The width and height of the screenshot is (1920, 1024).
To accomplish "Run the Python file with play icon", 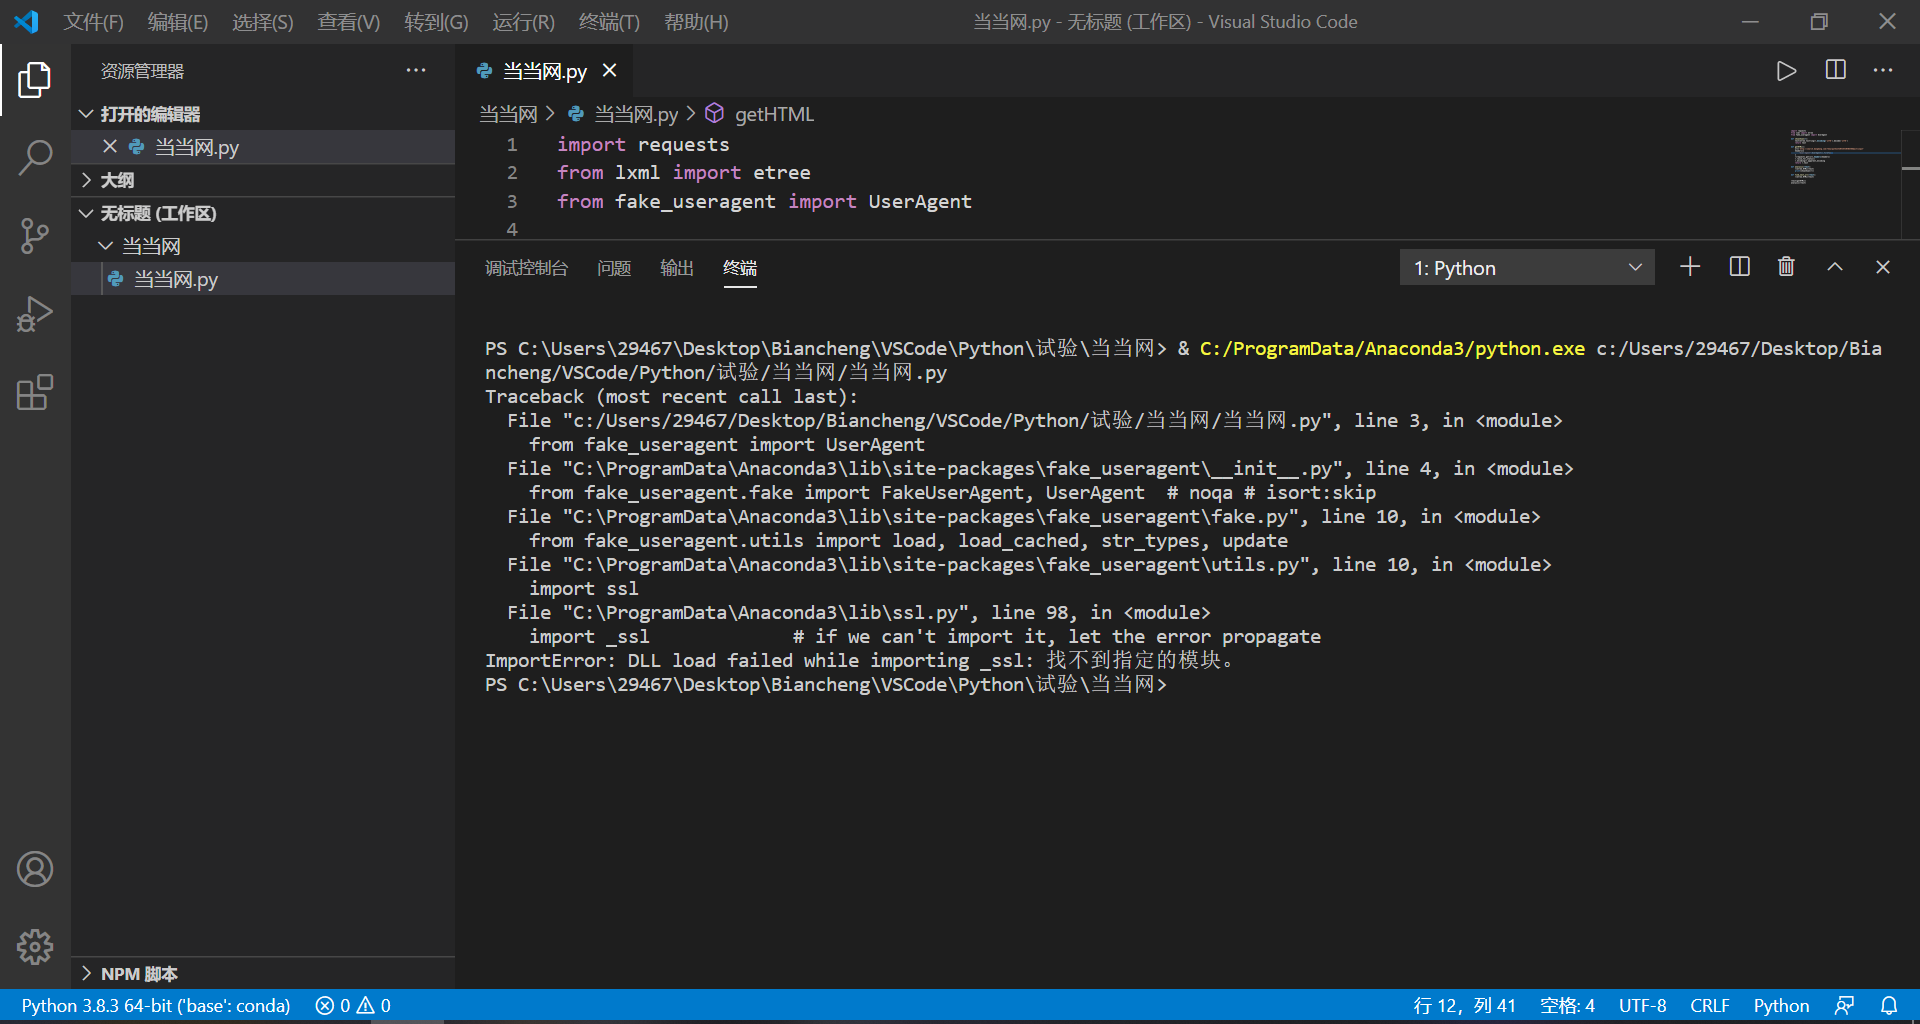I will (x=1786, y=71).
